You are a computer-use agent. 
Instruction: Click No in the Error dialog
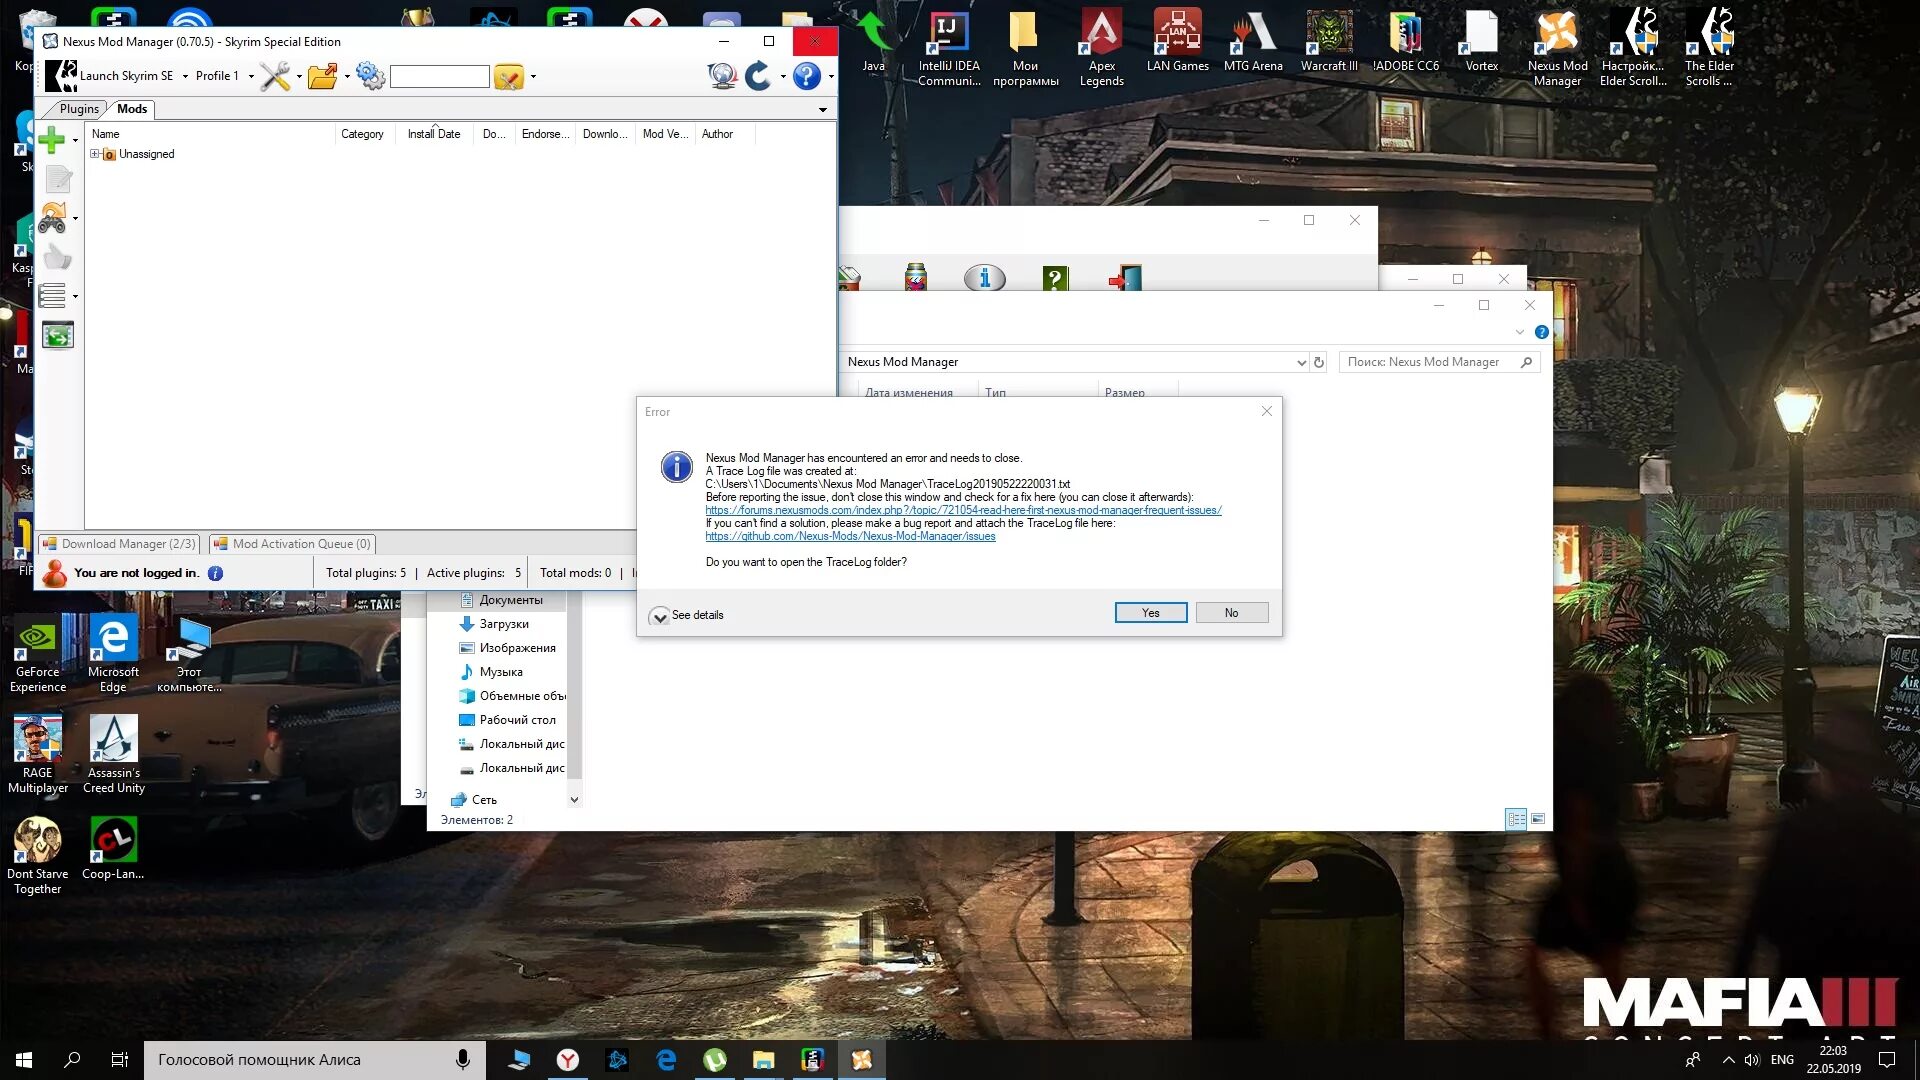[x=1231, y=613]
